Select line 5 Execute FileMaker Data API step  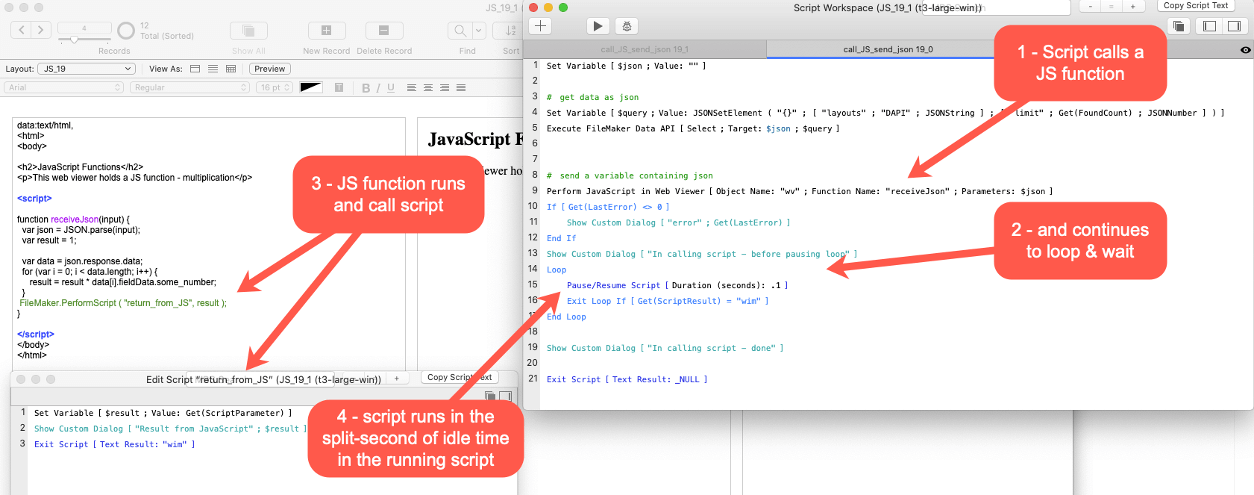pos(692,128)
